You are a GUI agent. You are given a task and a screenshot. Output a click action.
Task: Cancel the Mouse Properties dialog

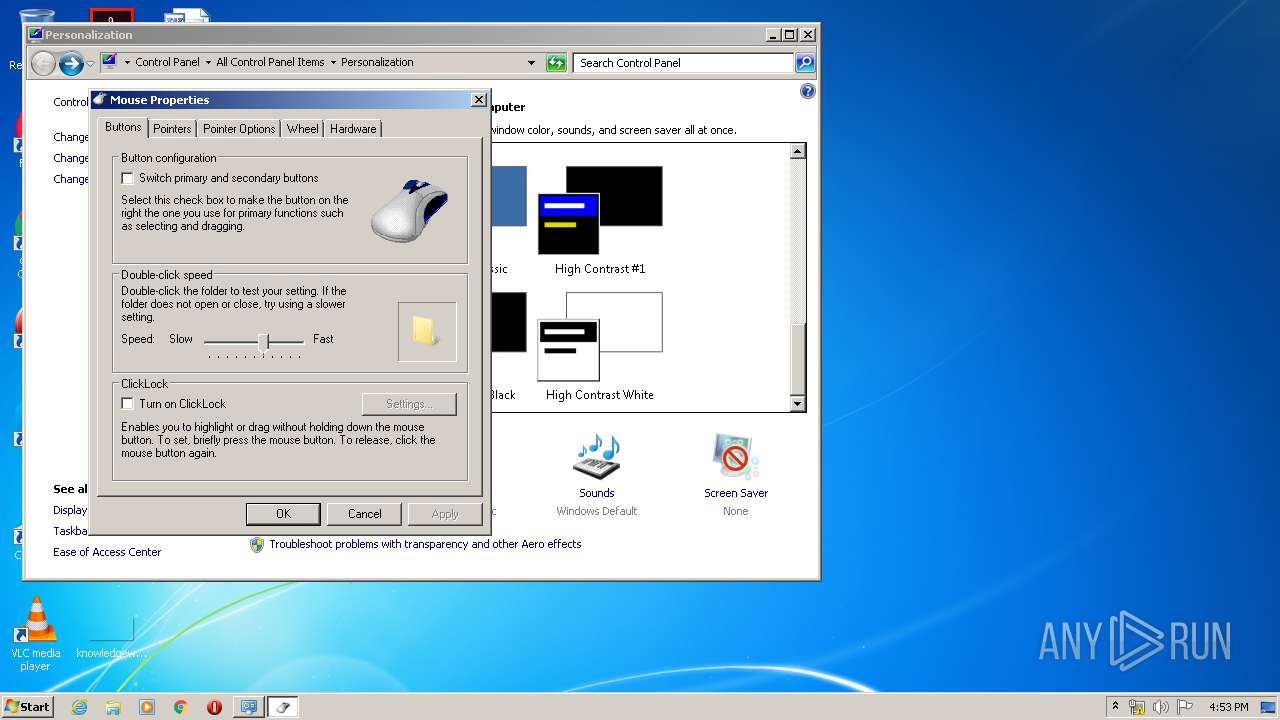[x=364, y=514]
